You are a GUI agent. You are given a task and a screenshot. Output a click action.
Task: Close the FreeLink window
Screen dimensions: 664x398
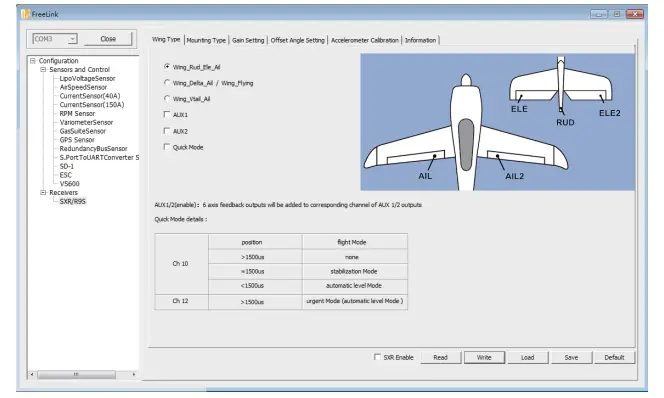[635, 14]
